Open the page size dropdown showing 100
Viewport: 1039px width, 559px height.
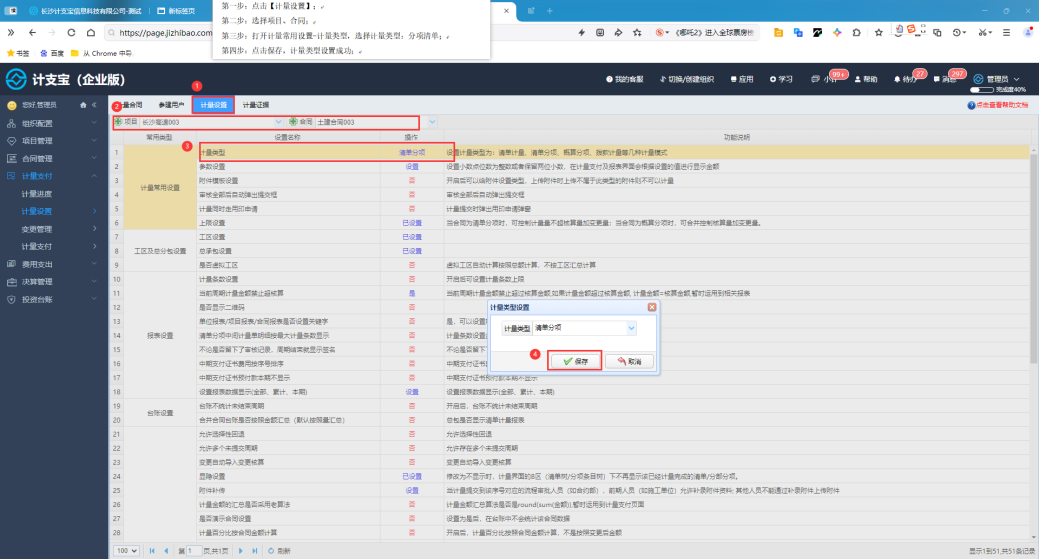pos(126,550)
